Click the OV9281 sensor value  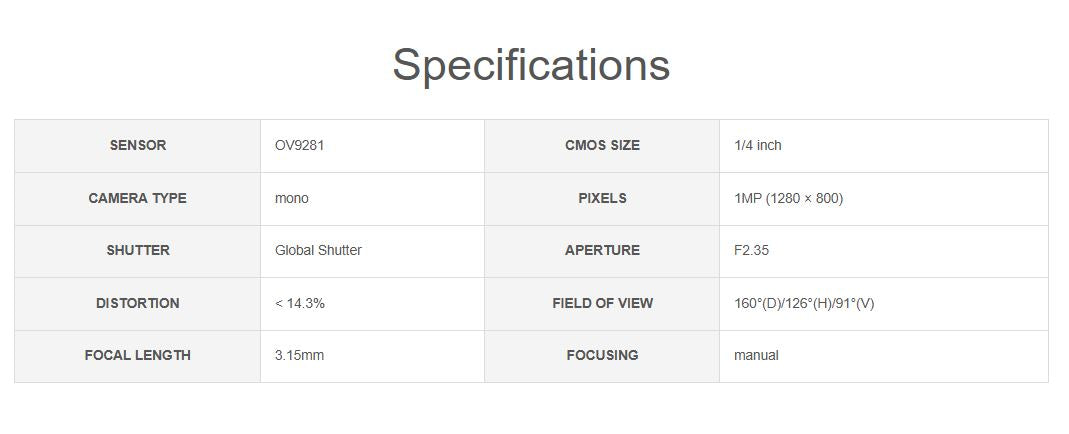point(299,146)
